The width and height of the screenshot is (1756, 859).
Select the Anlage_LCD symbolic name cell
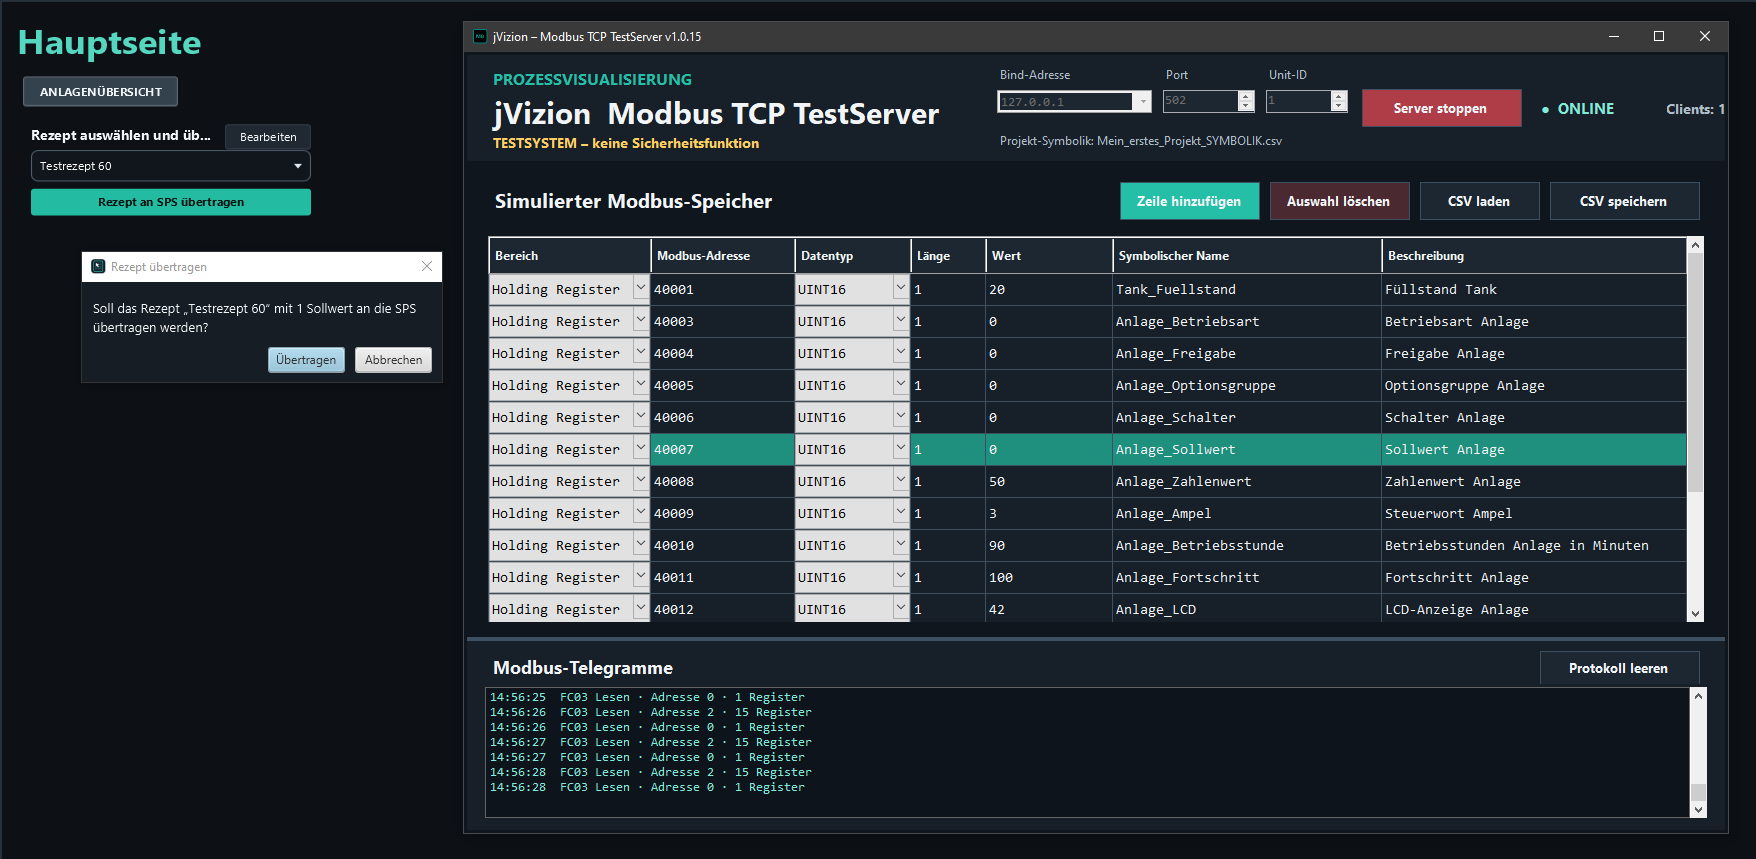pos(1247,609)
